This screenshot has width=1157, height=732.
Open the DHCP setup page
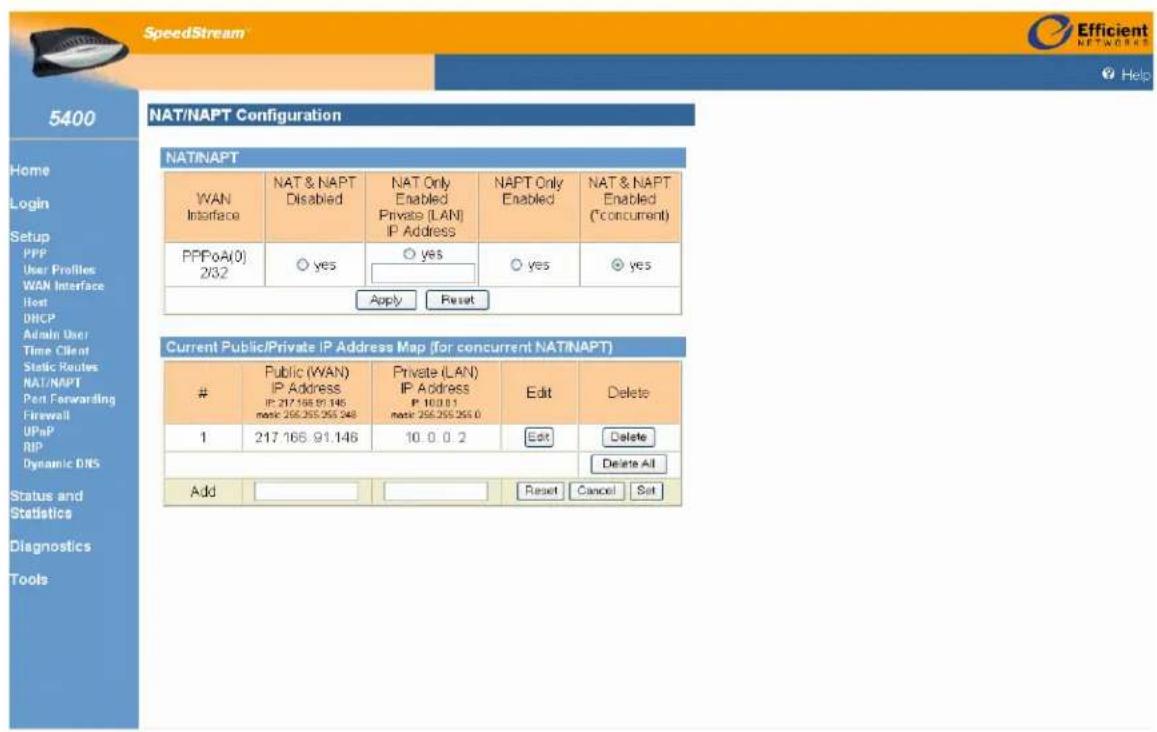click(x=39, y=319)
